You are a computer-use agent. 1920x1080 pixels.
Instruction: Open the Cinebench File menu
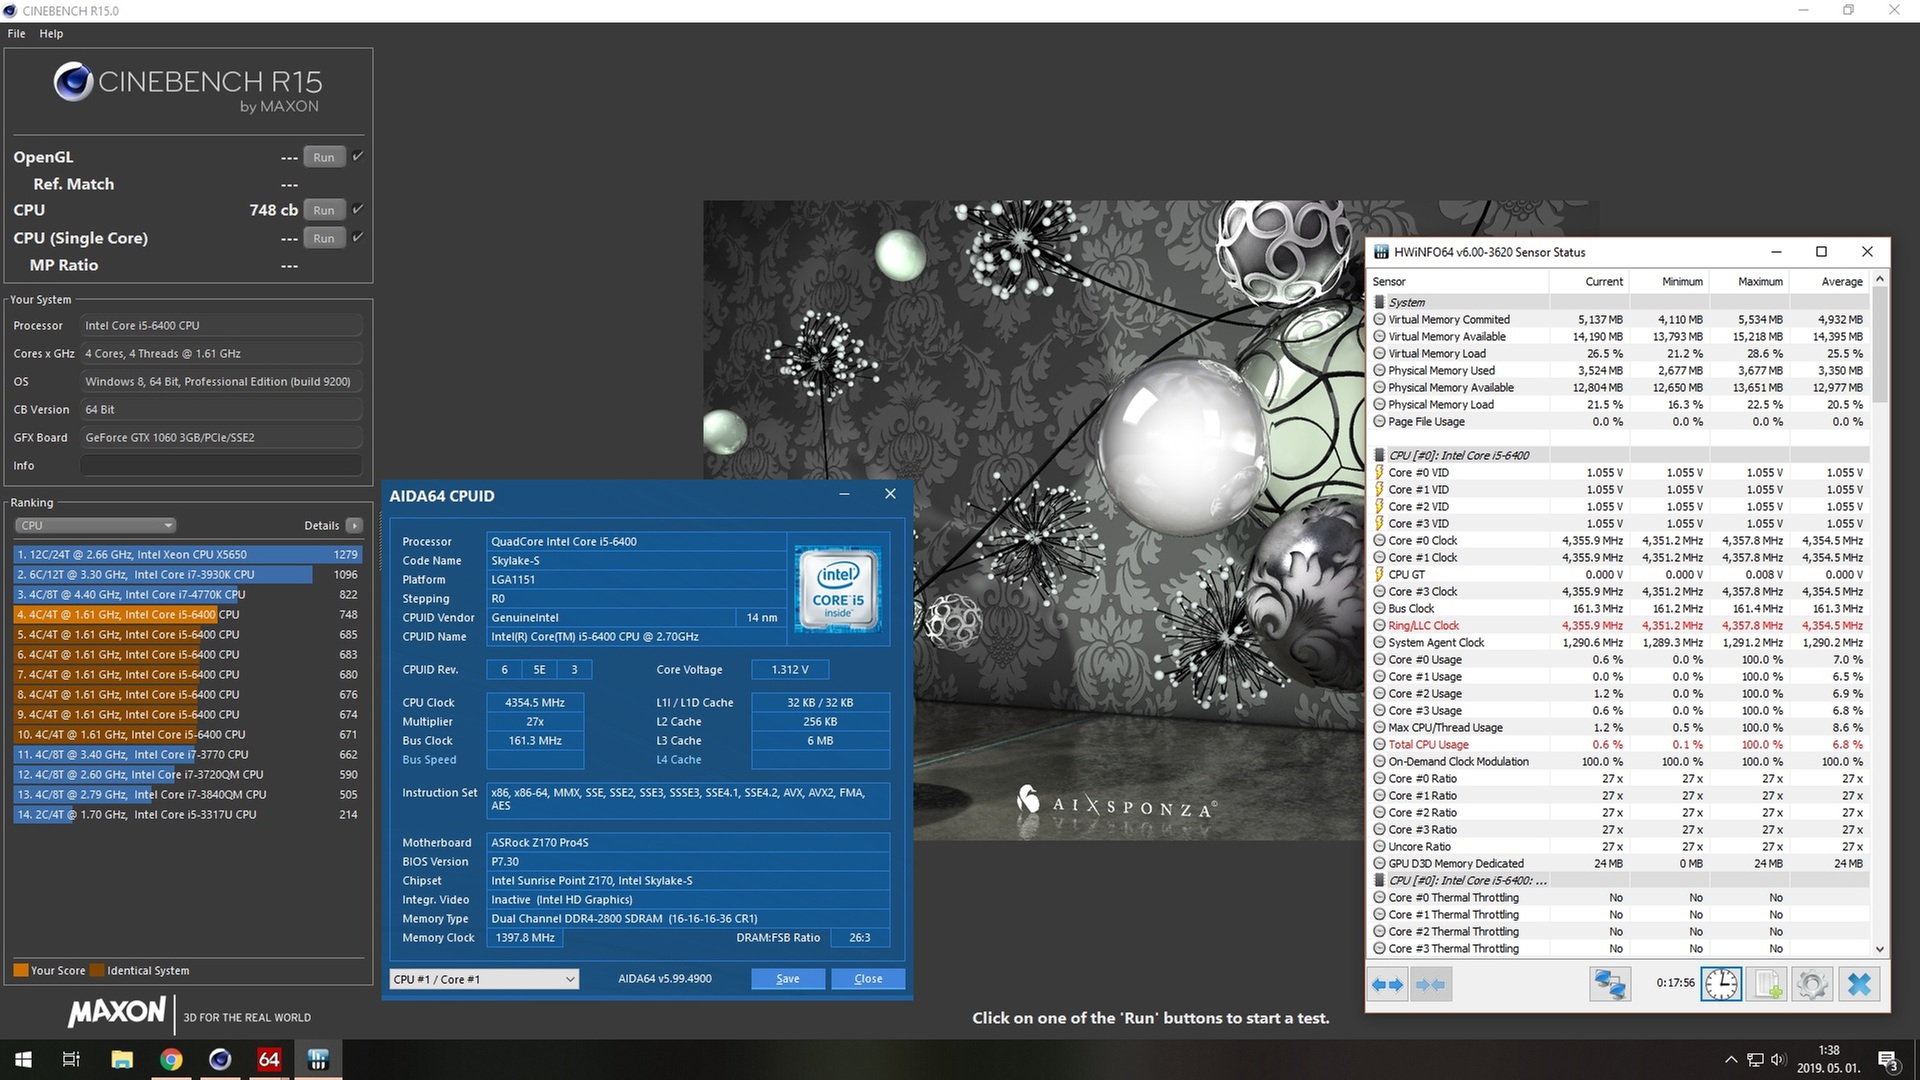tap(16, 33)
